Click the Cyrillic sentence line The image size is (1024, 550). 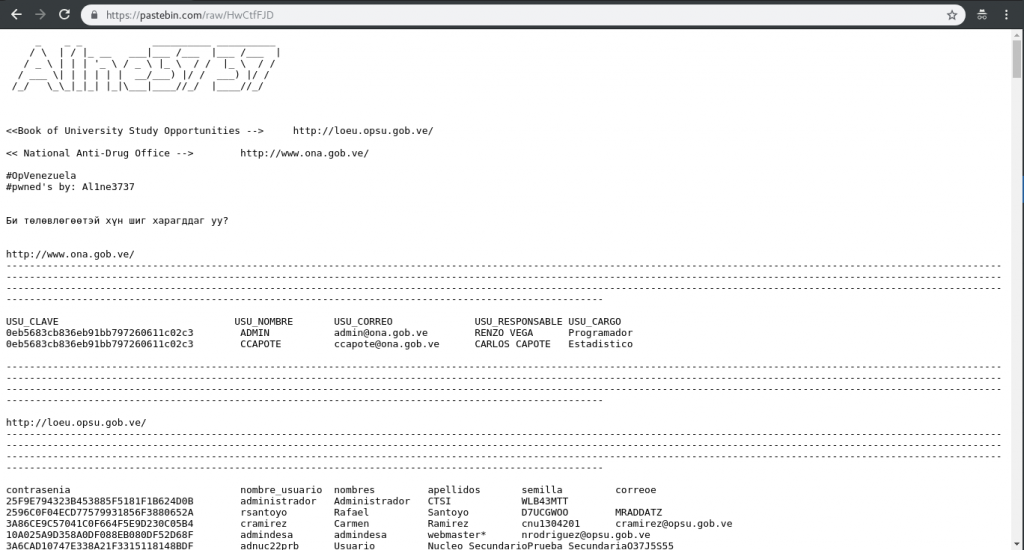tap(118, 221)
